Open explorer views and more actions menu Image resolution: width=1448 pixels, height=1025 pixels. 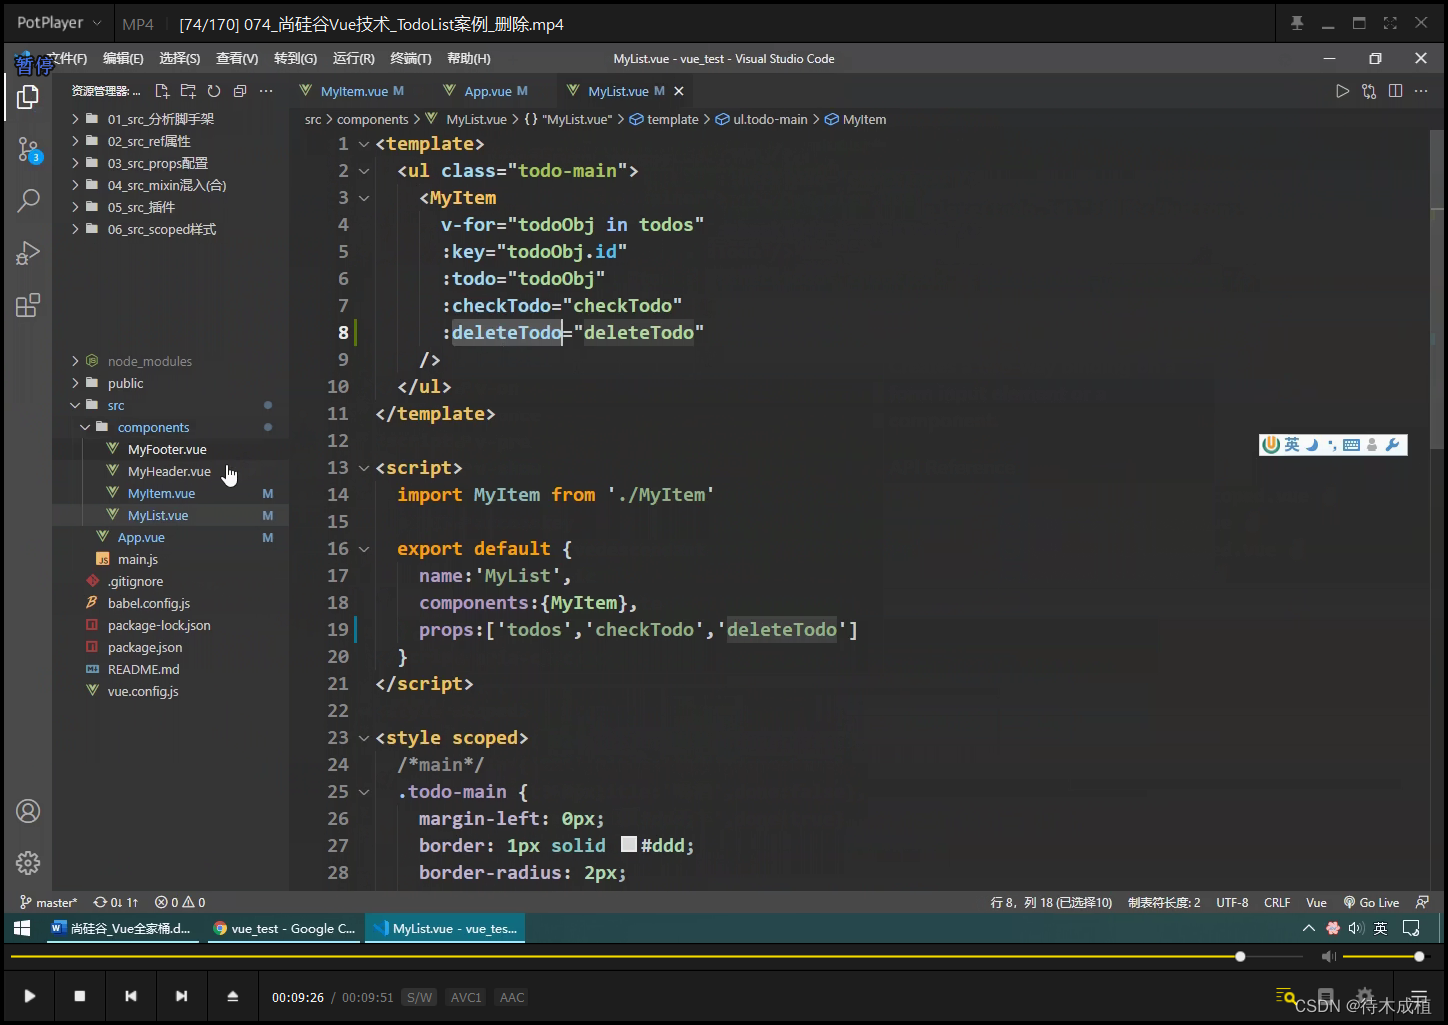[266, 91]
